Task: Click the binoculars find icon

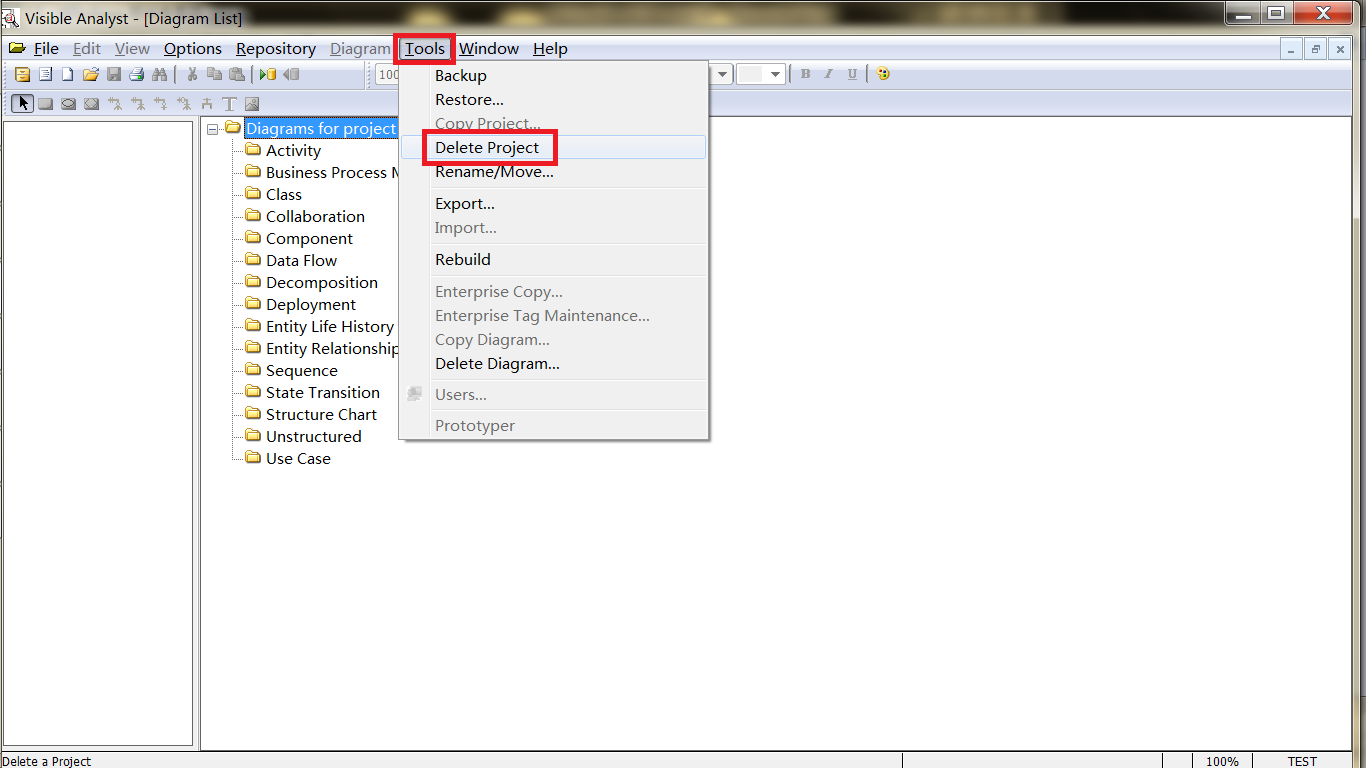Action: point(160,74)
